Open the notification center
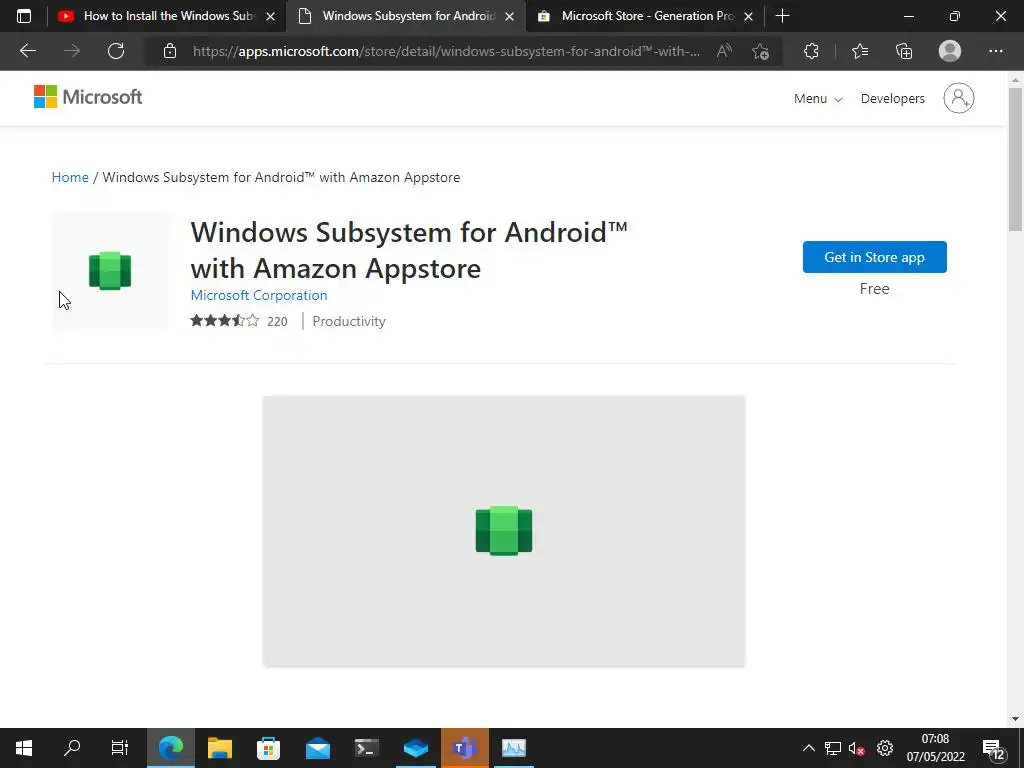The width and height of the screenshot is (1024, 768). (x=994, y=749)
